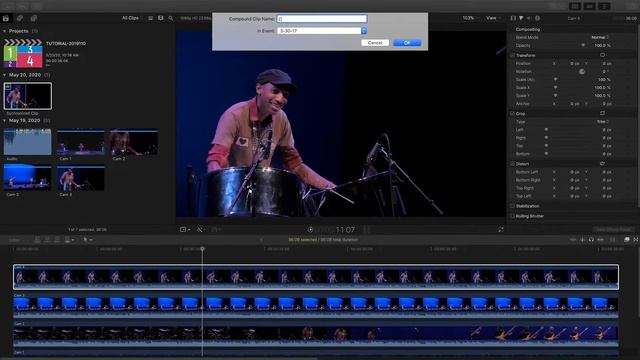Click the Scale X value 100.0 %
Screen dimensions: 640x360
click(x=602, y=88)
